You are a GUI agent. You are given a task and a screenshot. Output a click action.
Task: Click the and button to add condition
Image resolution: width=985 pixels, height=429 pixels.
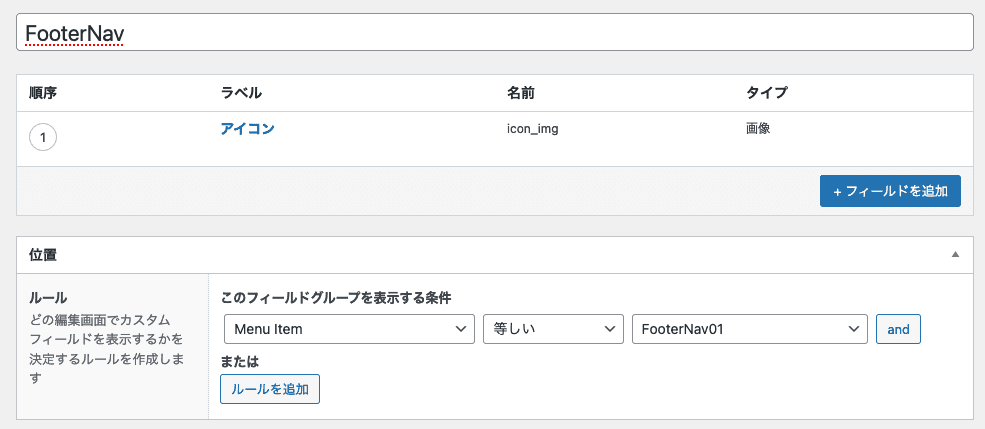coord(898,329)
